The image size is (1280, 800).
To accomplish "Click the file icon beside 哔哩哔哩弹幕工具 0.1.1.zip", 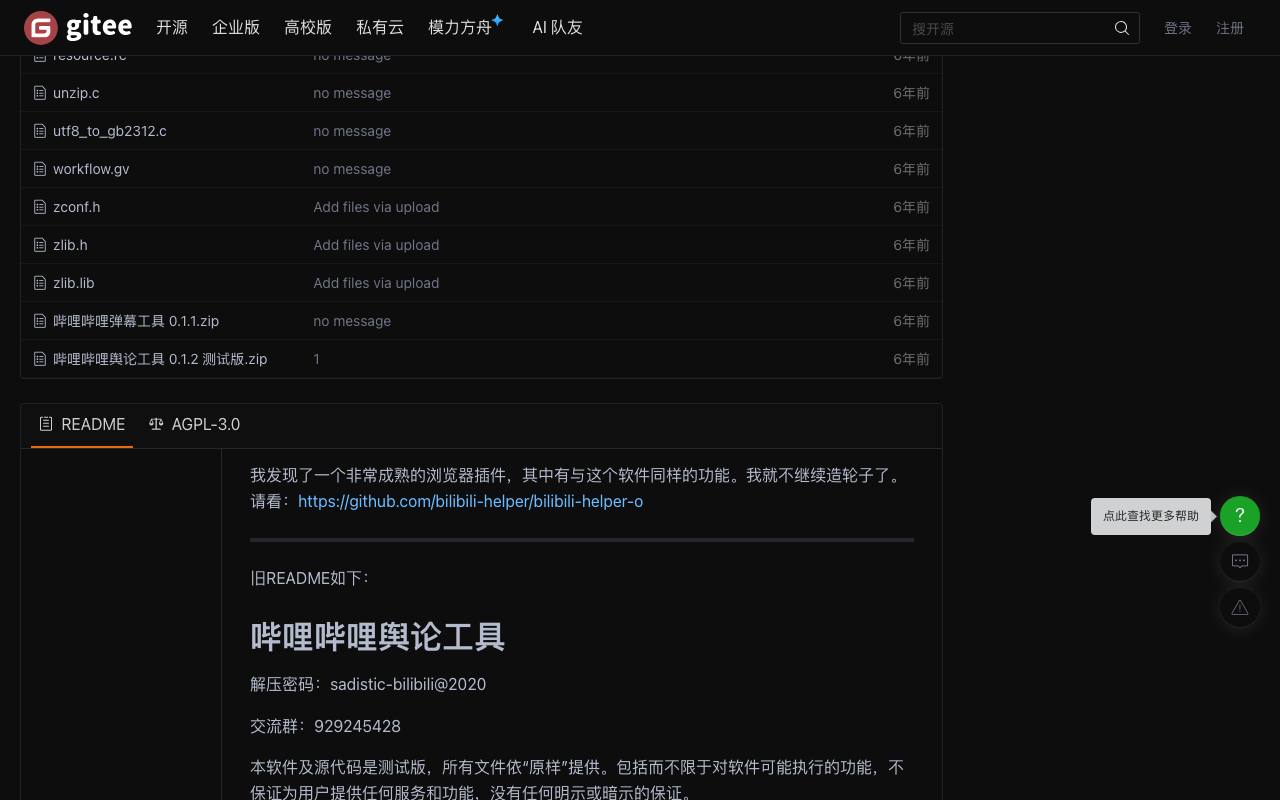I will (40, 321).
